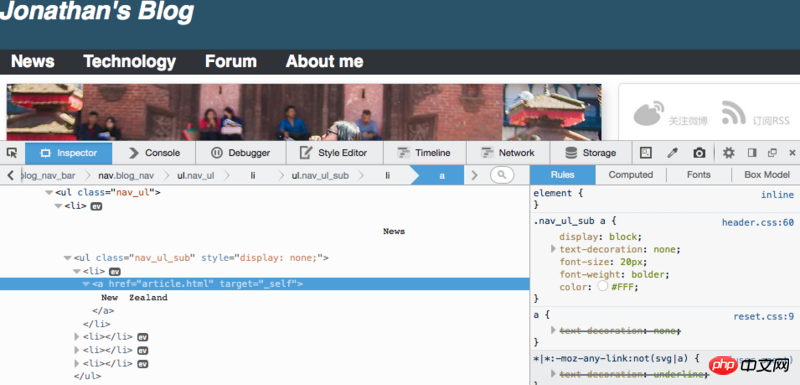The image size is (800, 385).
Task: Close the developer tools panel
Action: (792, 152)
